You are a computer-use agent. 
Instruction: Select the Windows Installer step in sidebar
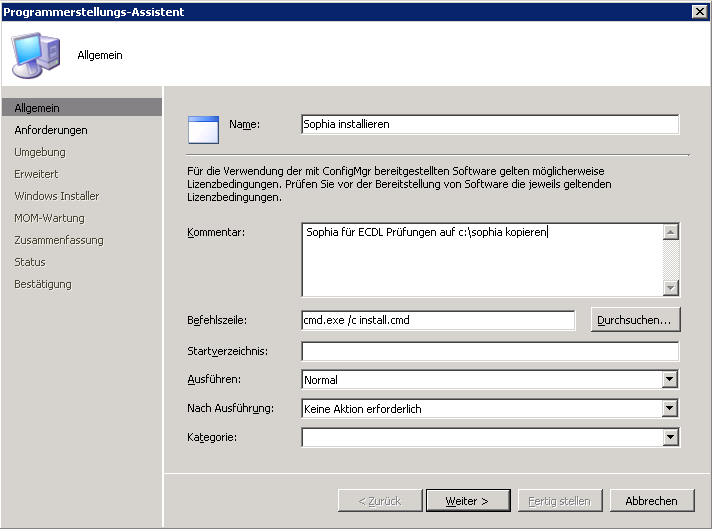56,196
